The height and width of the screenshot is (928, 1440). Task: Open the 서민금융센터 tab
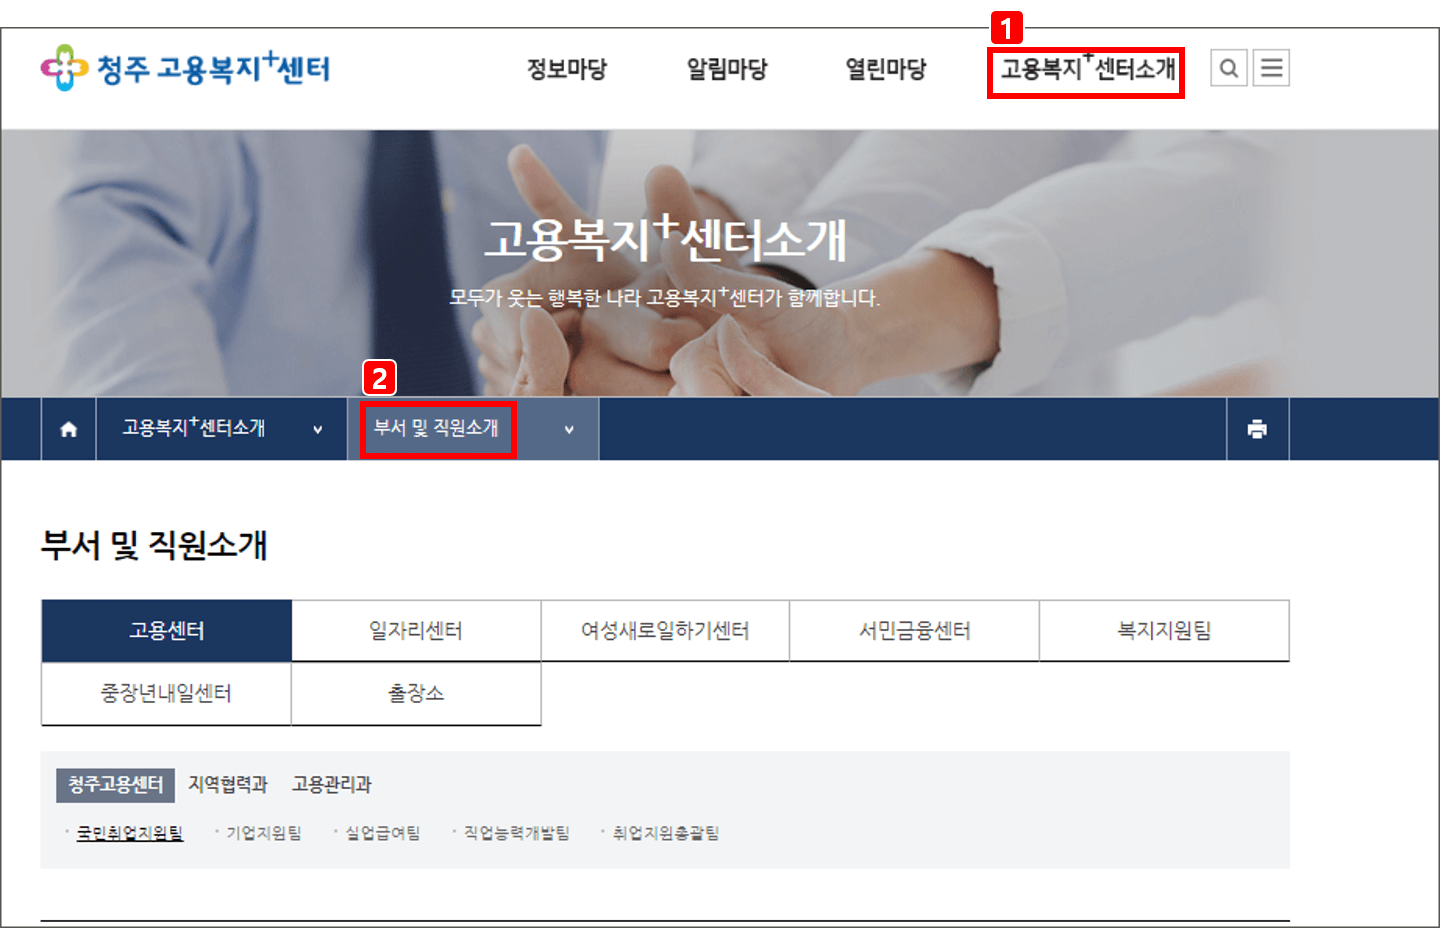[913, 630]
